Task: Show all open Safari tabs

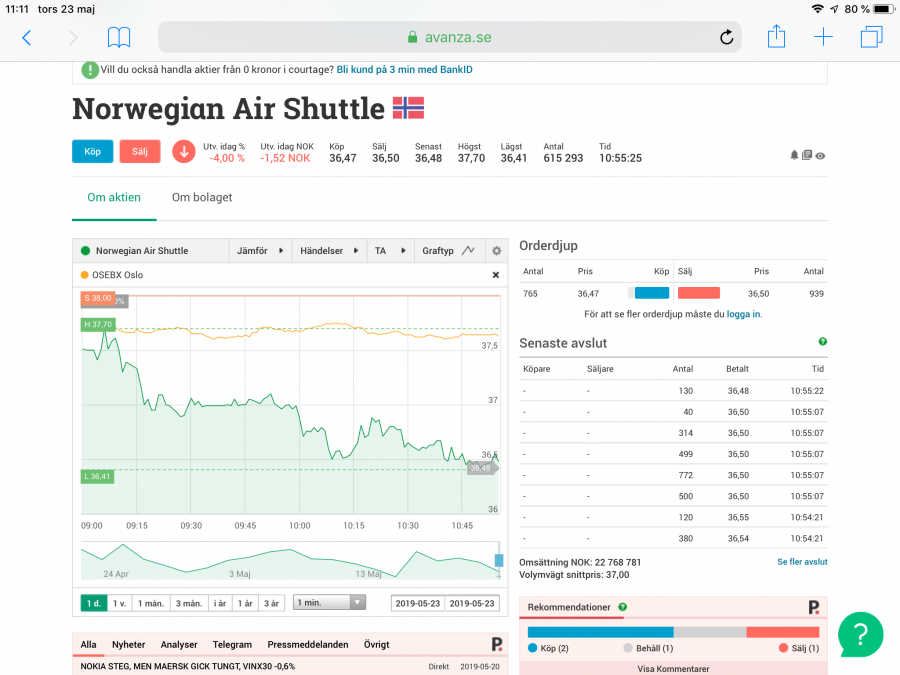Action: 871,37
